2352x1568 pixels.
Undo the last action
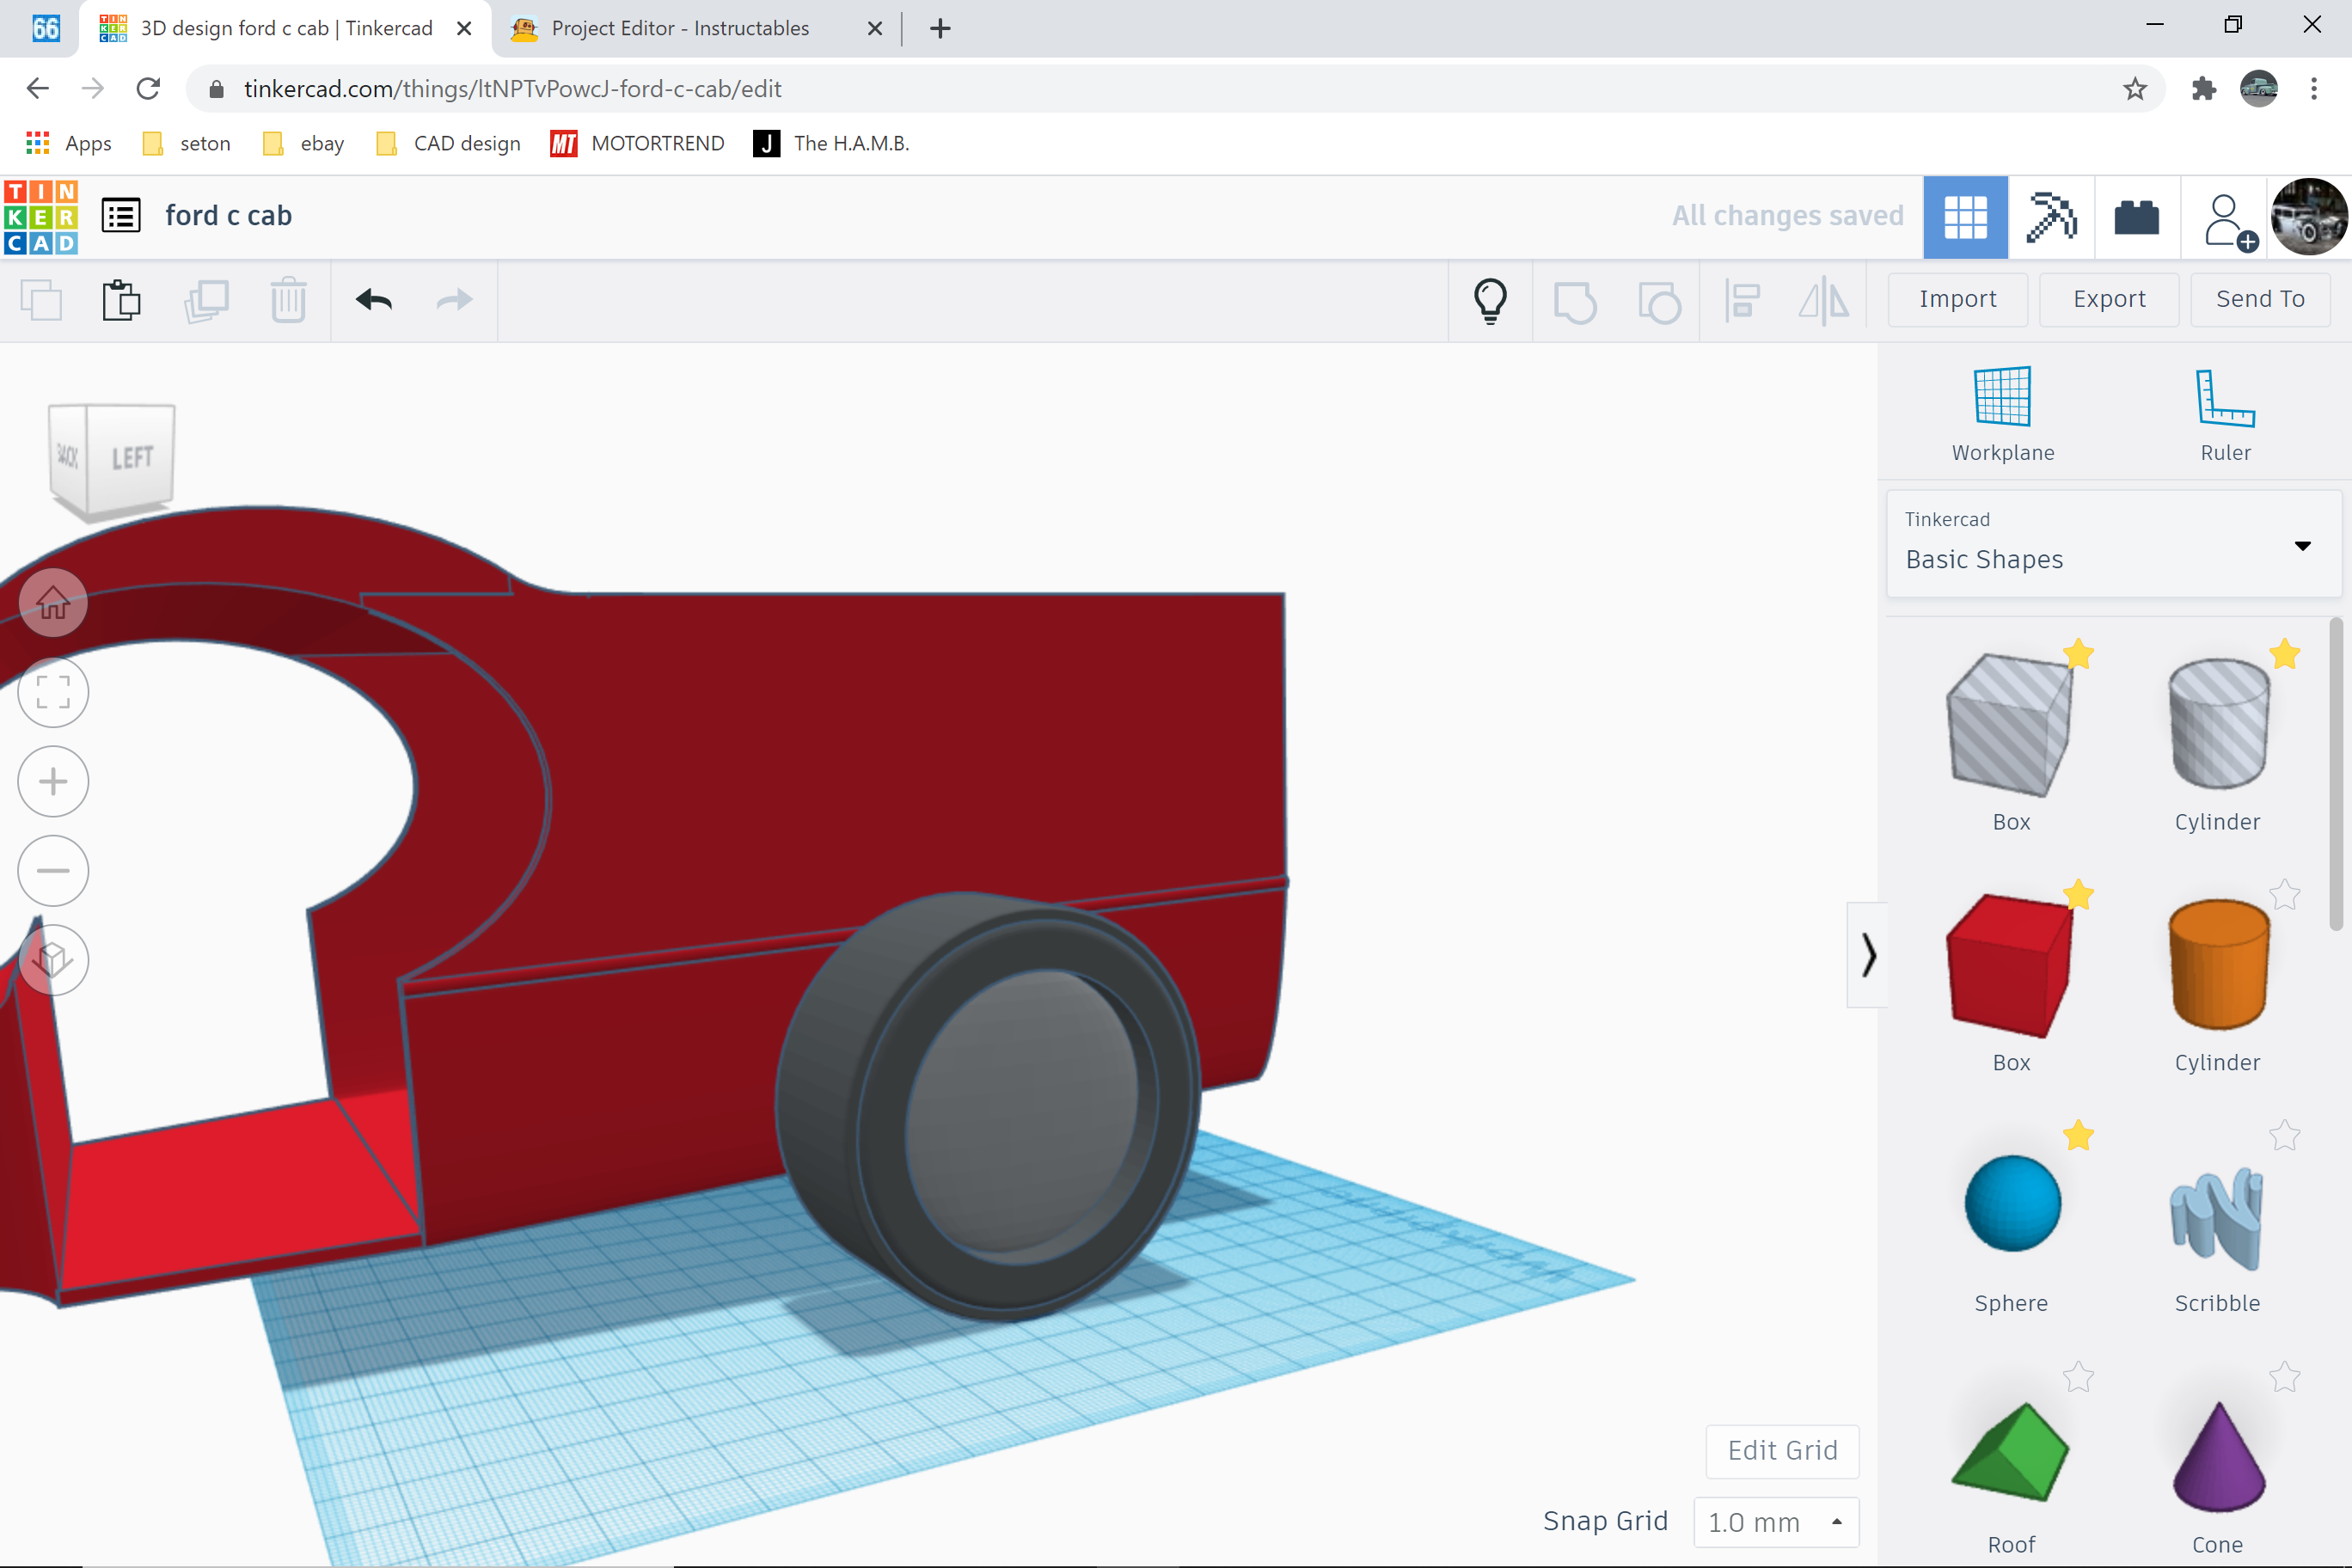[x=374, y=299]
